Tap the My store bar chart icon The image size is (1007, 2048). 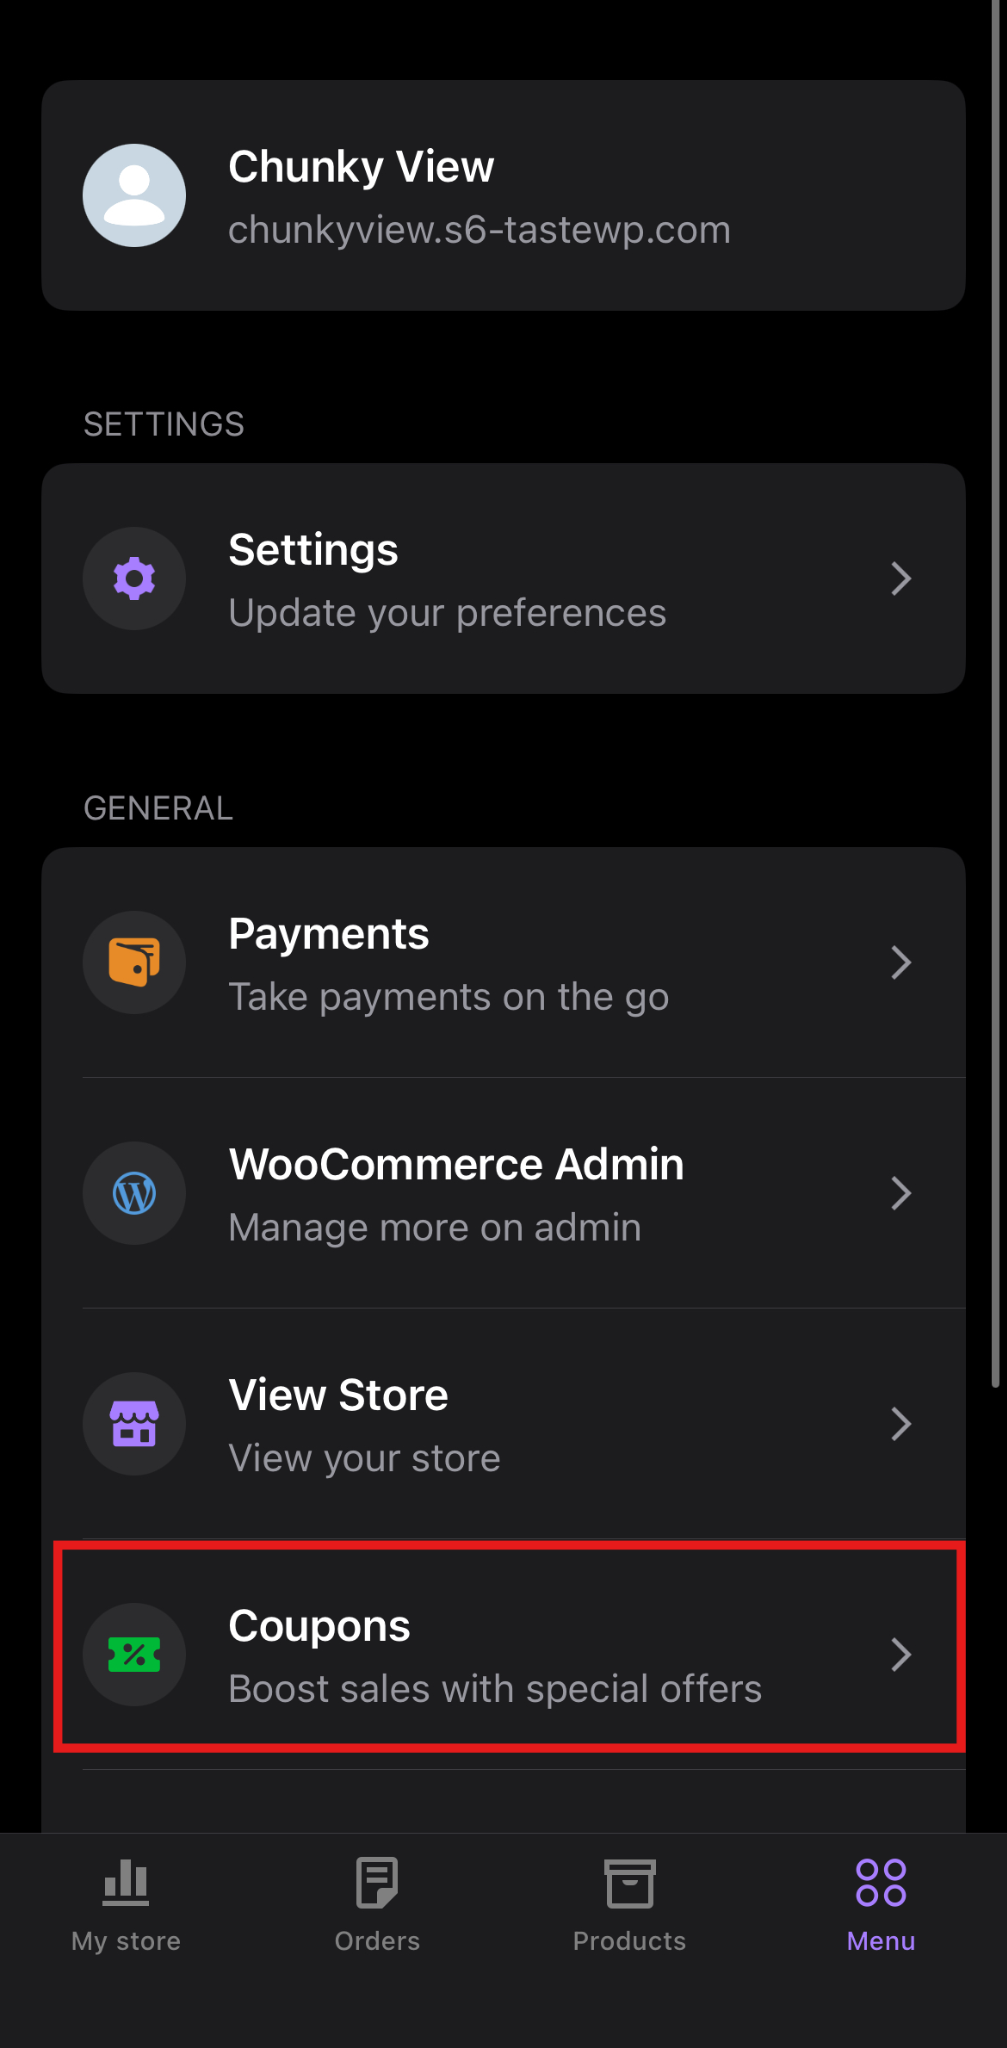[126, 1883]
